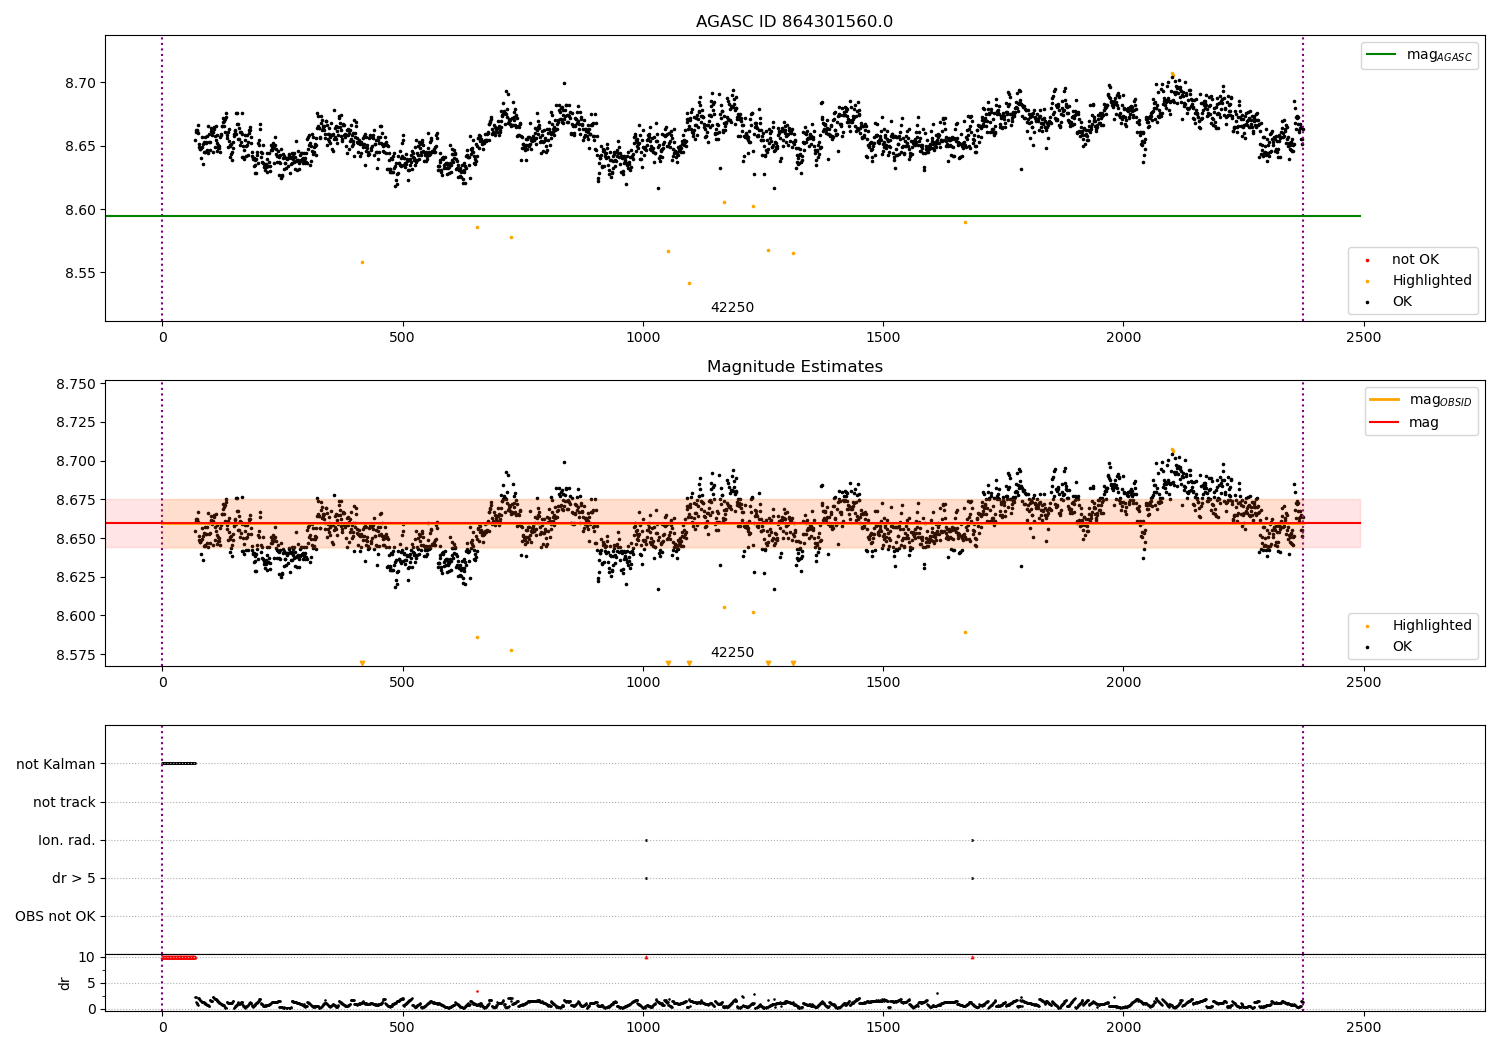
Task: Click the red 'mag' legend line
Action: 1385,423
